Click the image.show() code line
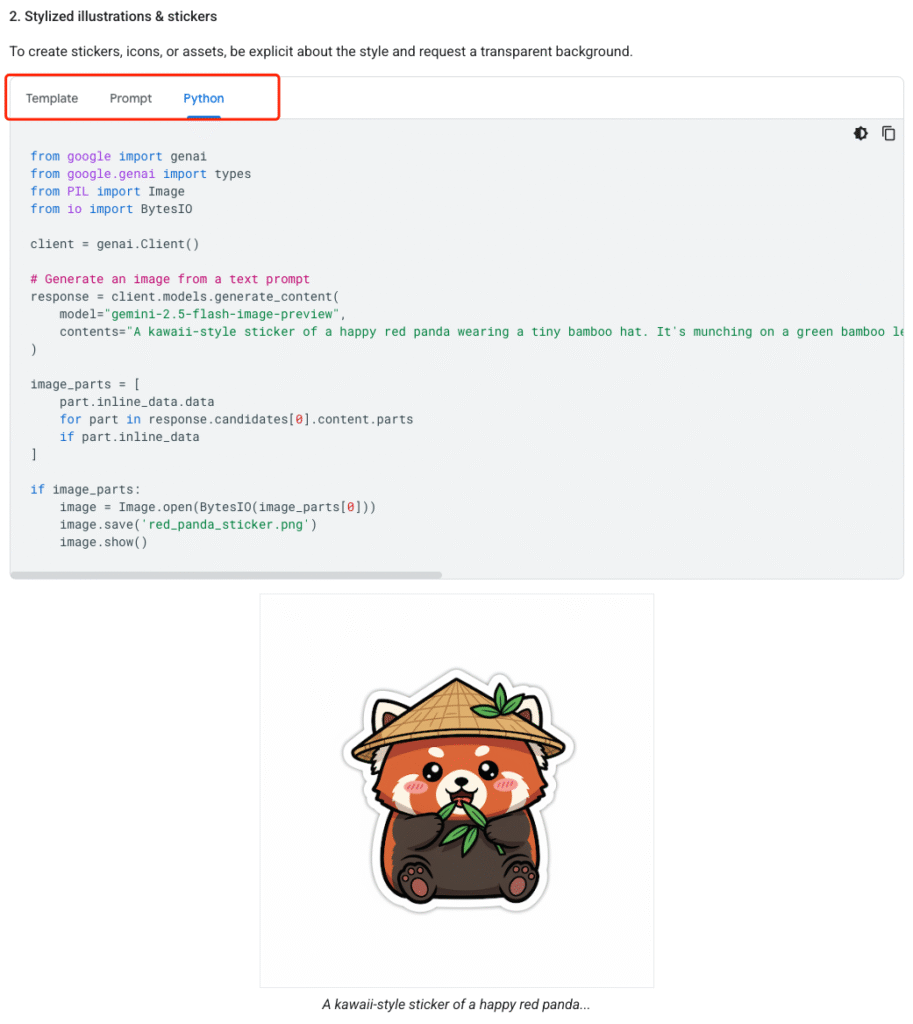Viewport: 913px width, 1024px height. tap(103, 542)
